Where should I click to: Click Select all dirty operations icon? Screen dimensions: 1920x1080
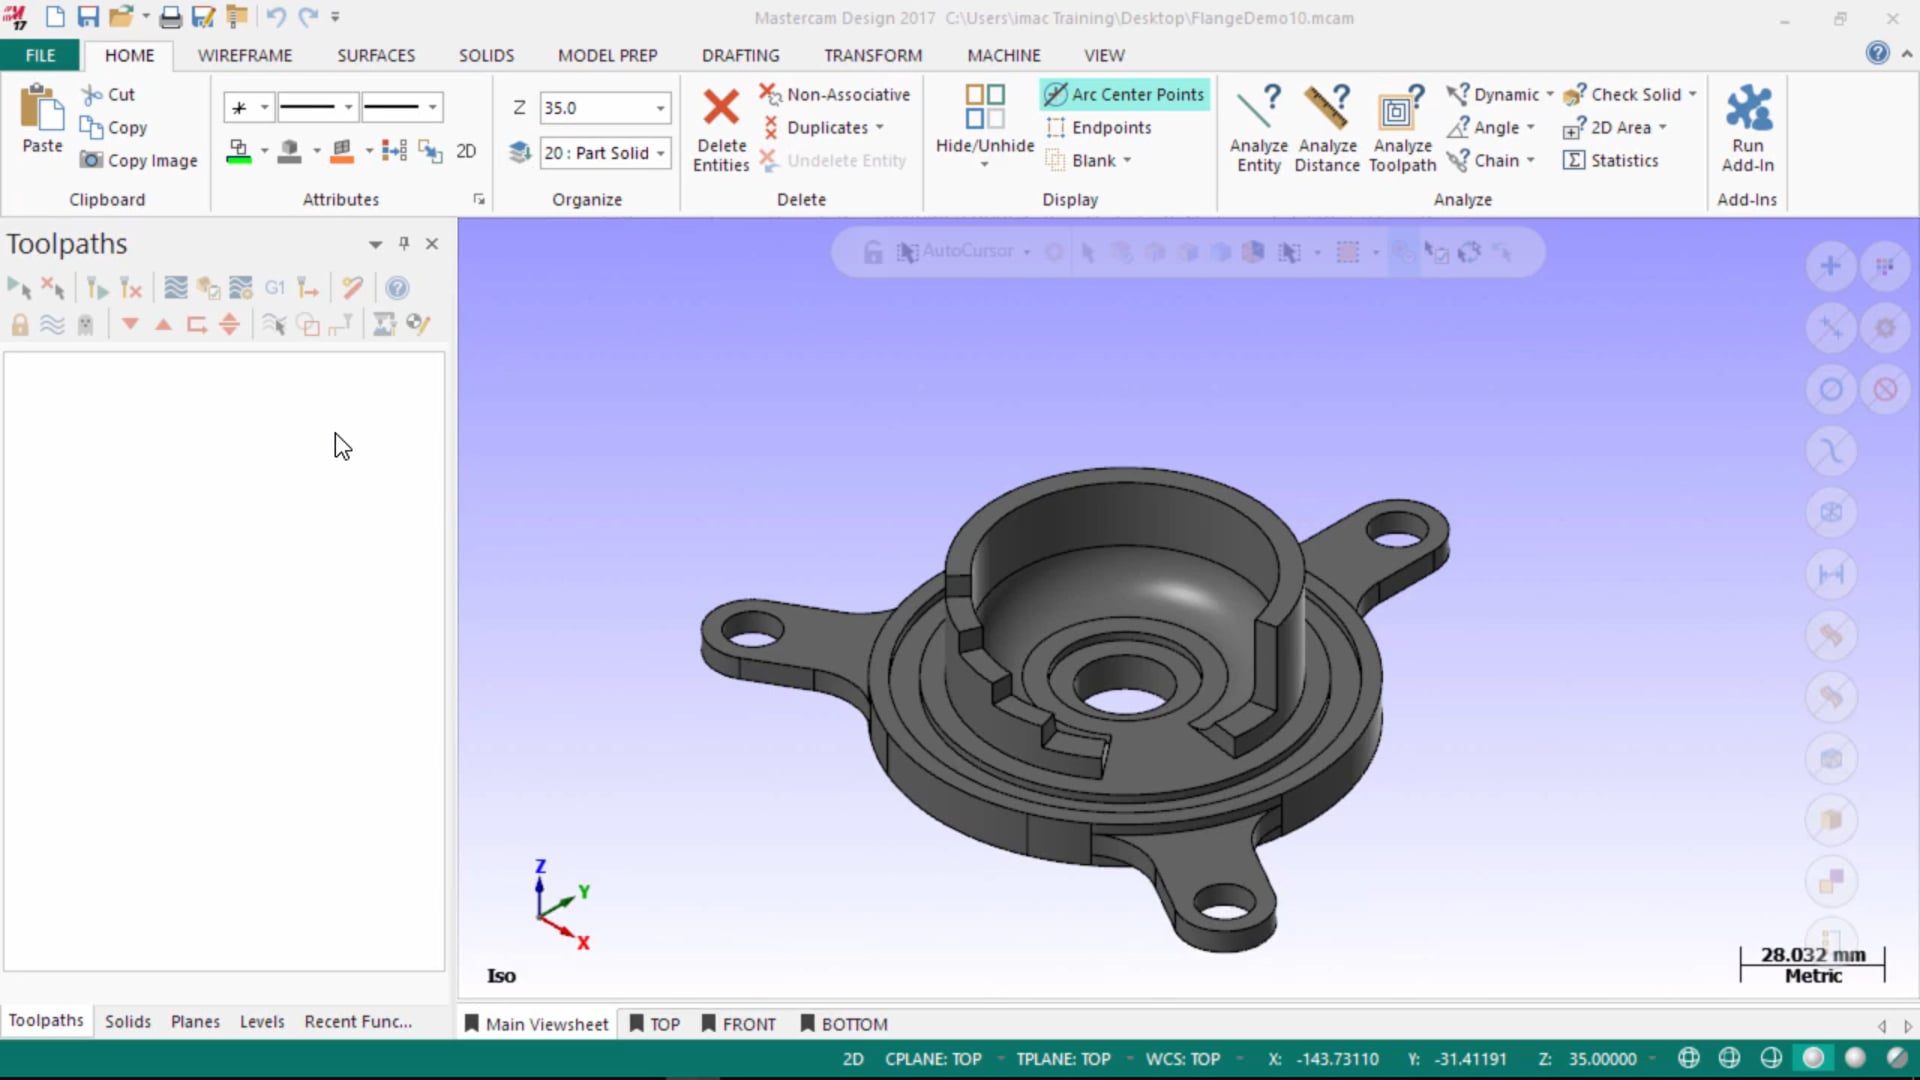[53, 288]
